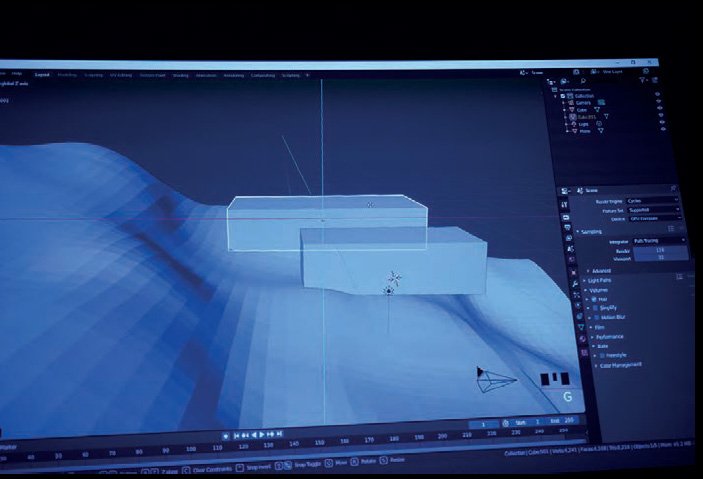The image size is (703, 479).
Task: Open the Layout workspace tab
Action: (x=42, y=74)
